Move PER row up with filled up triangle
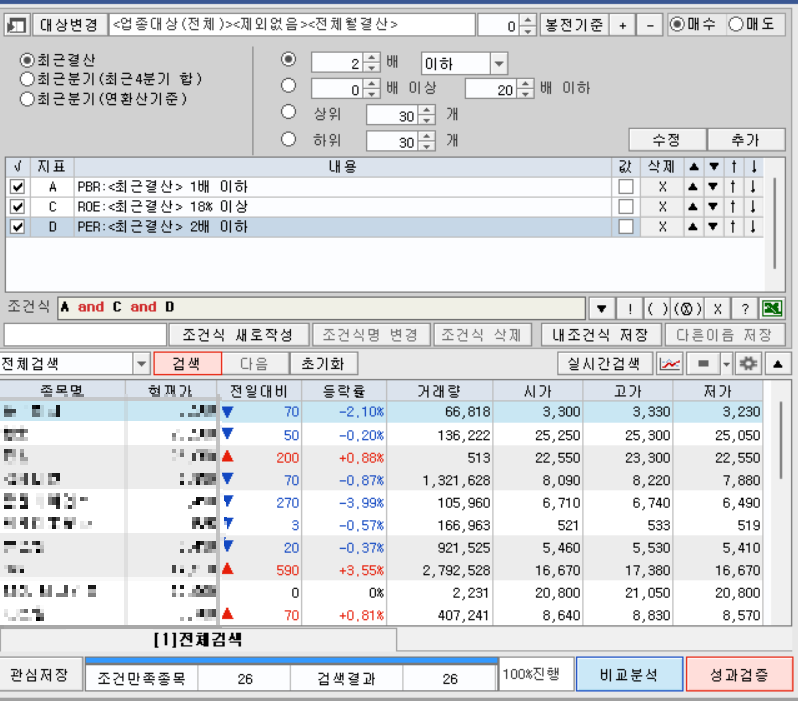Screen dimensions: 798x701 693,227
